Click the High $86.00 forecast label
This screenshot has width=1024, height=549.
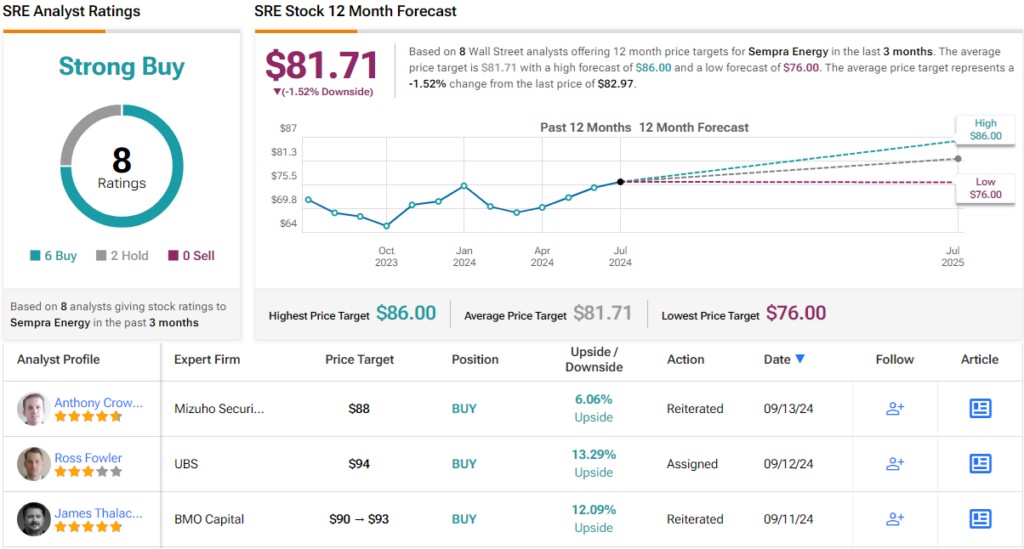coord(985,128)
